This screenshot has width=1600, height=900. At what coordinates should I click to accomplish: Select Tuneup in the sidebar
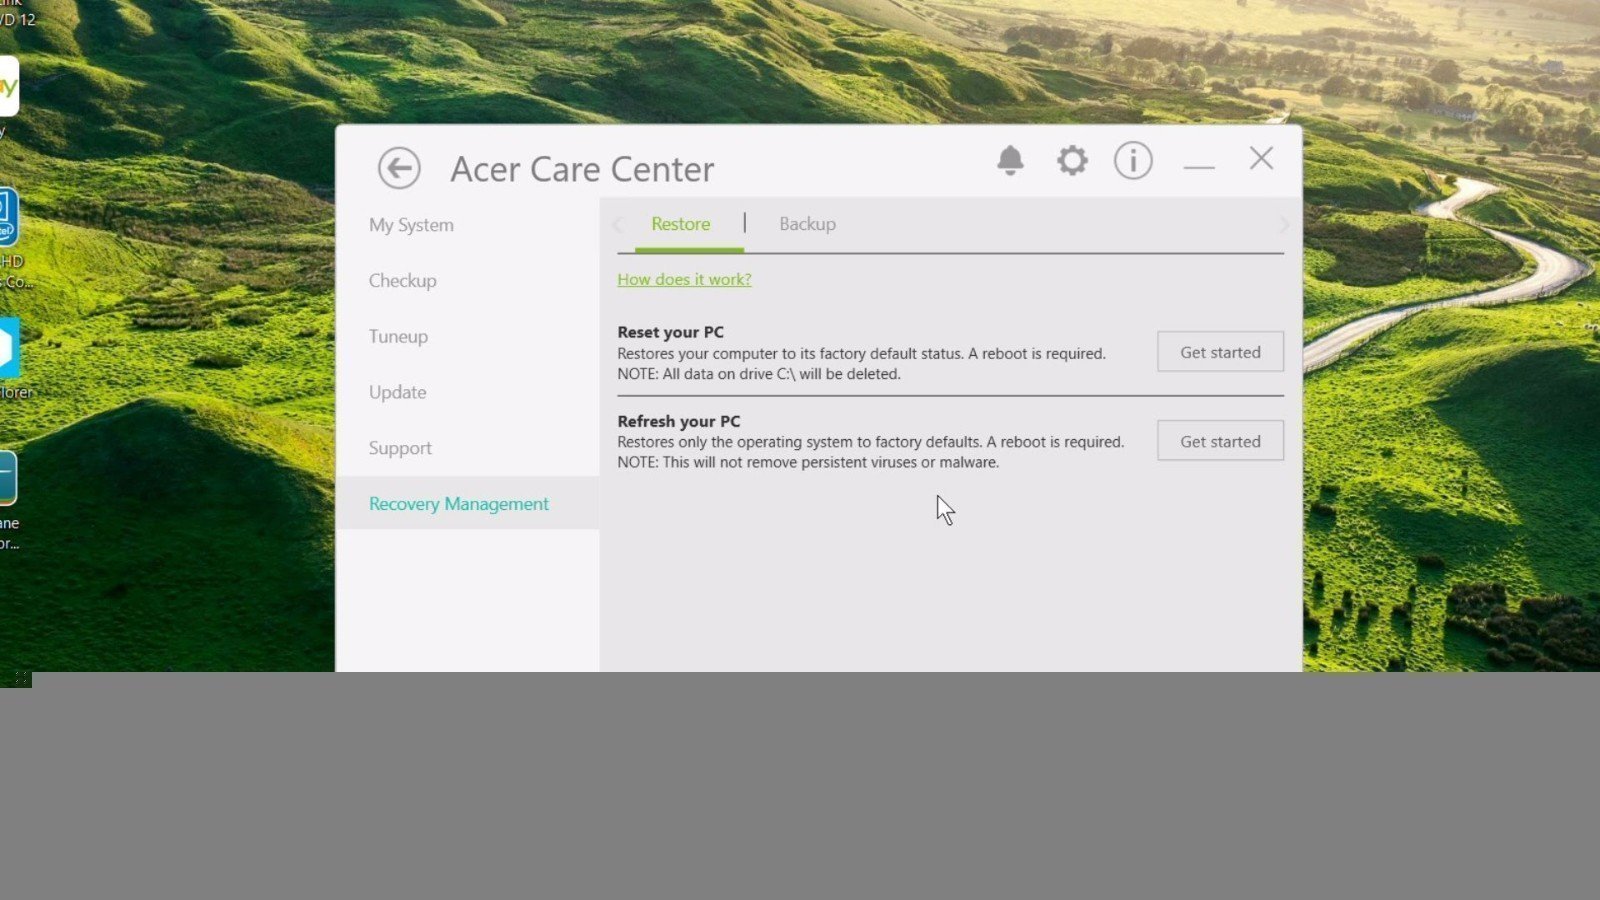(398, 337)
